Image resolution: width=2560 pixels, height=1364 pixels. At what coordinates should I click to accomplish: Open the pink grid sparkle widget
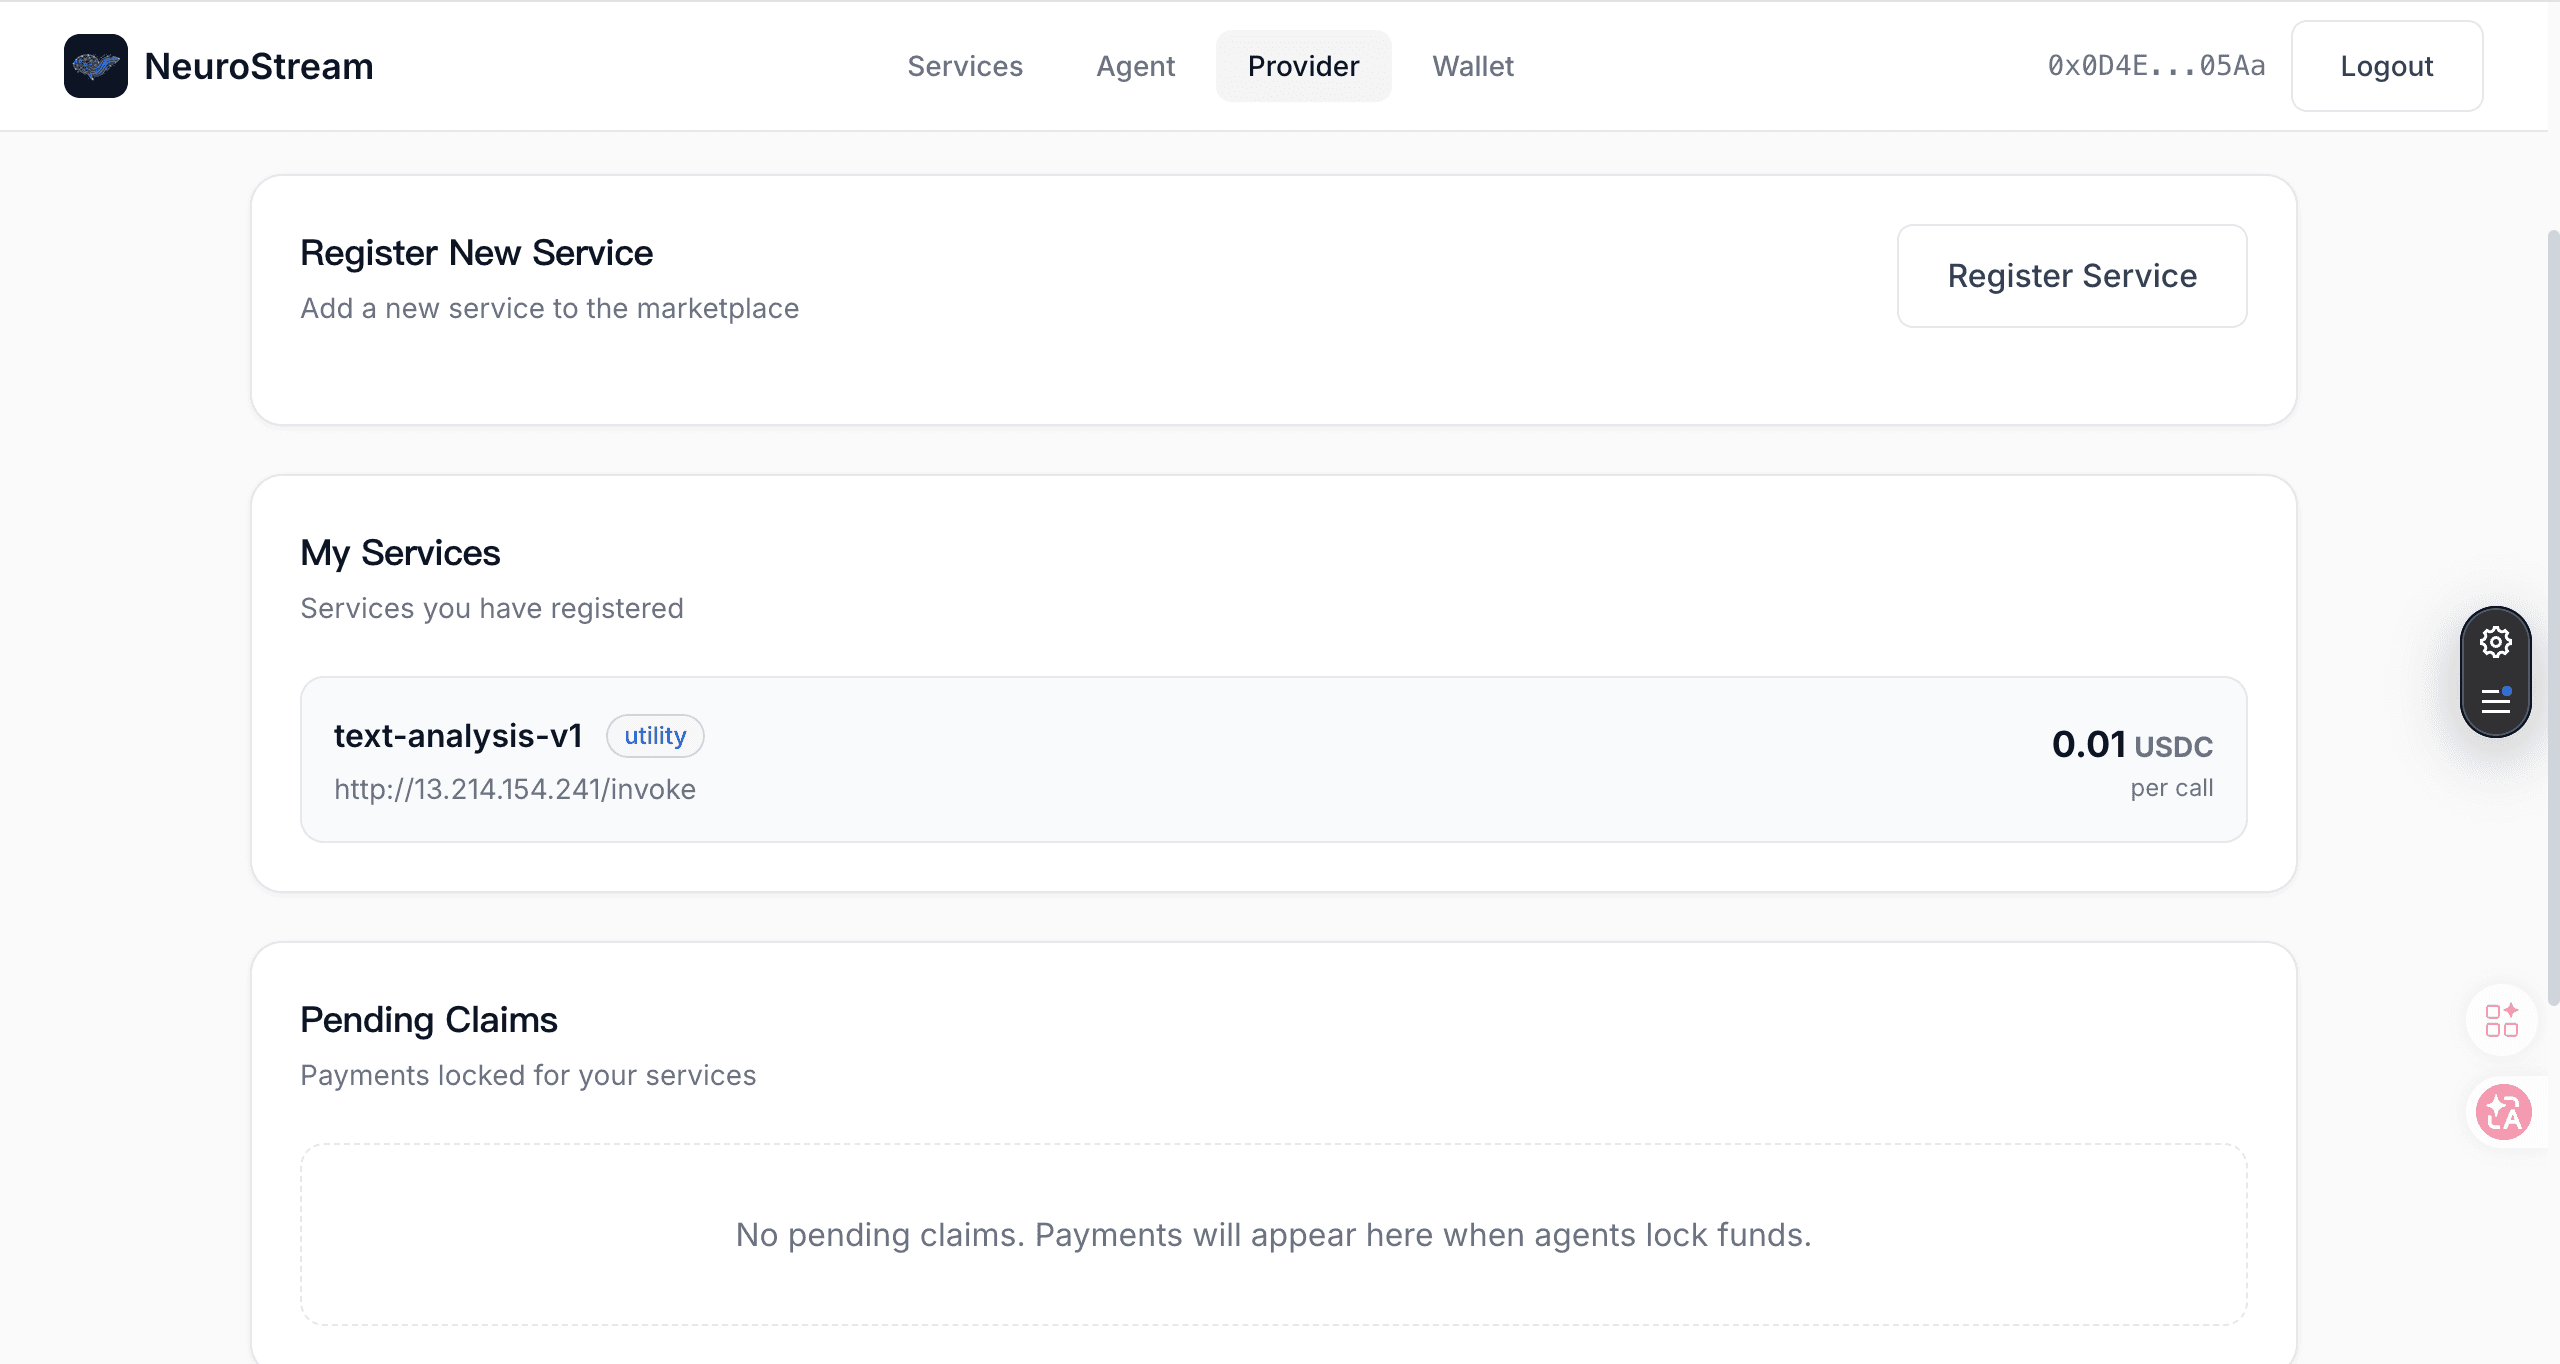click(2501, 1020)
